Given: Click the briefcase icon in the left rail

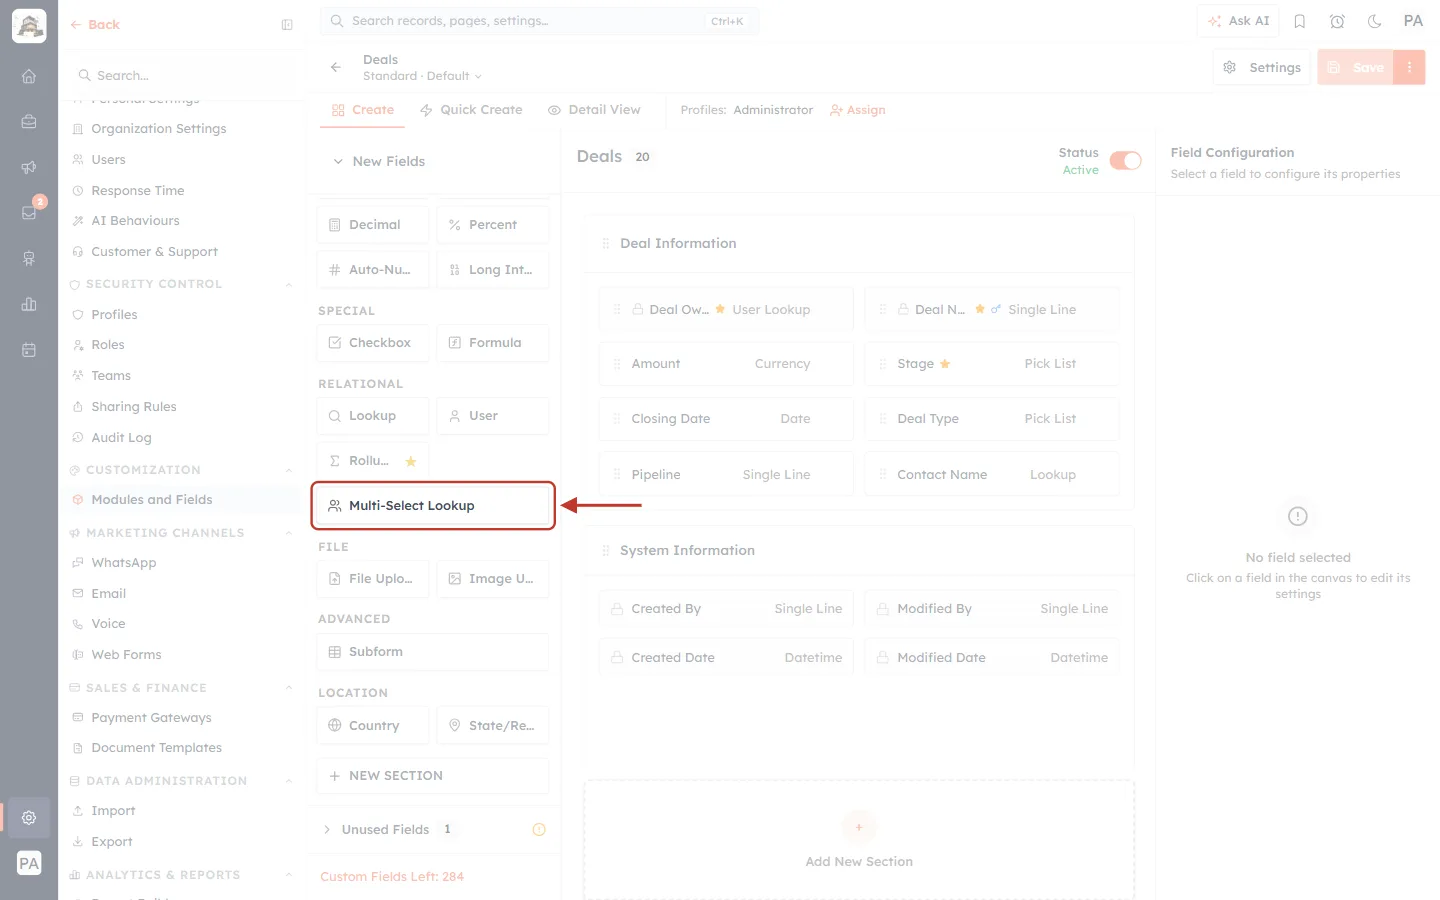Looking at the screenshot, I should click(x=29, y=121).
